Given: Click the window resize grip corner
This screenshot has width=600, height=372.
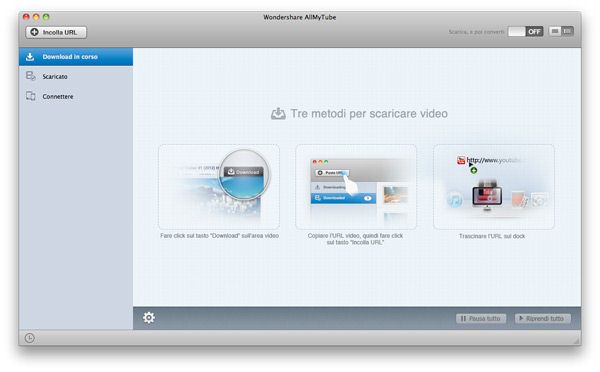Looking at the screenshot, I should (577, 340).
